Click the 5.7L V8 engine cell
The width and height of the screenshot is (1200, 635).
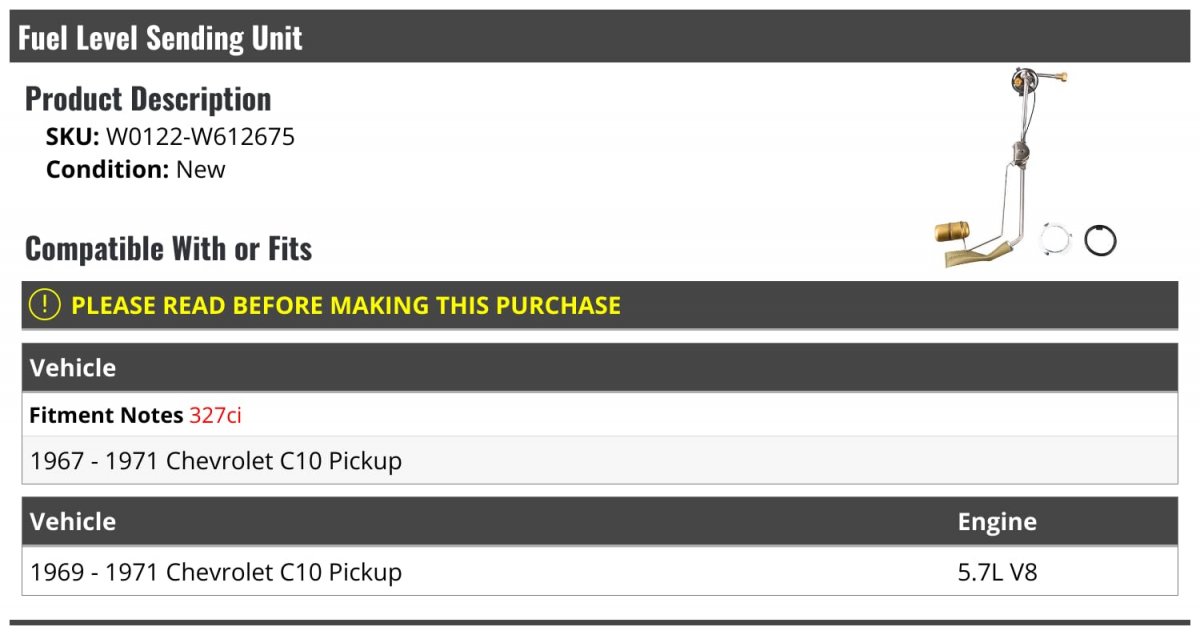click(x=999, y=572)
